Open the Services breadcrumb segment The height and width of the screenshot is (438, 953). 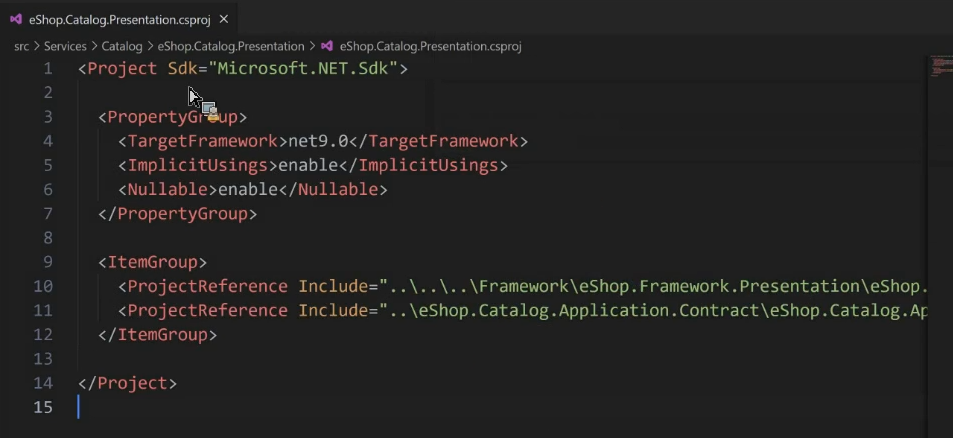pyautogui.click(x=65, y=46)
